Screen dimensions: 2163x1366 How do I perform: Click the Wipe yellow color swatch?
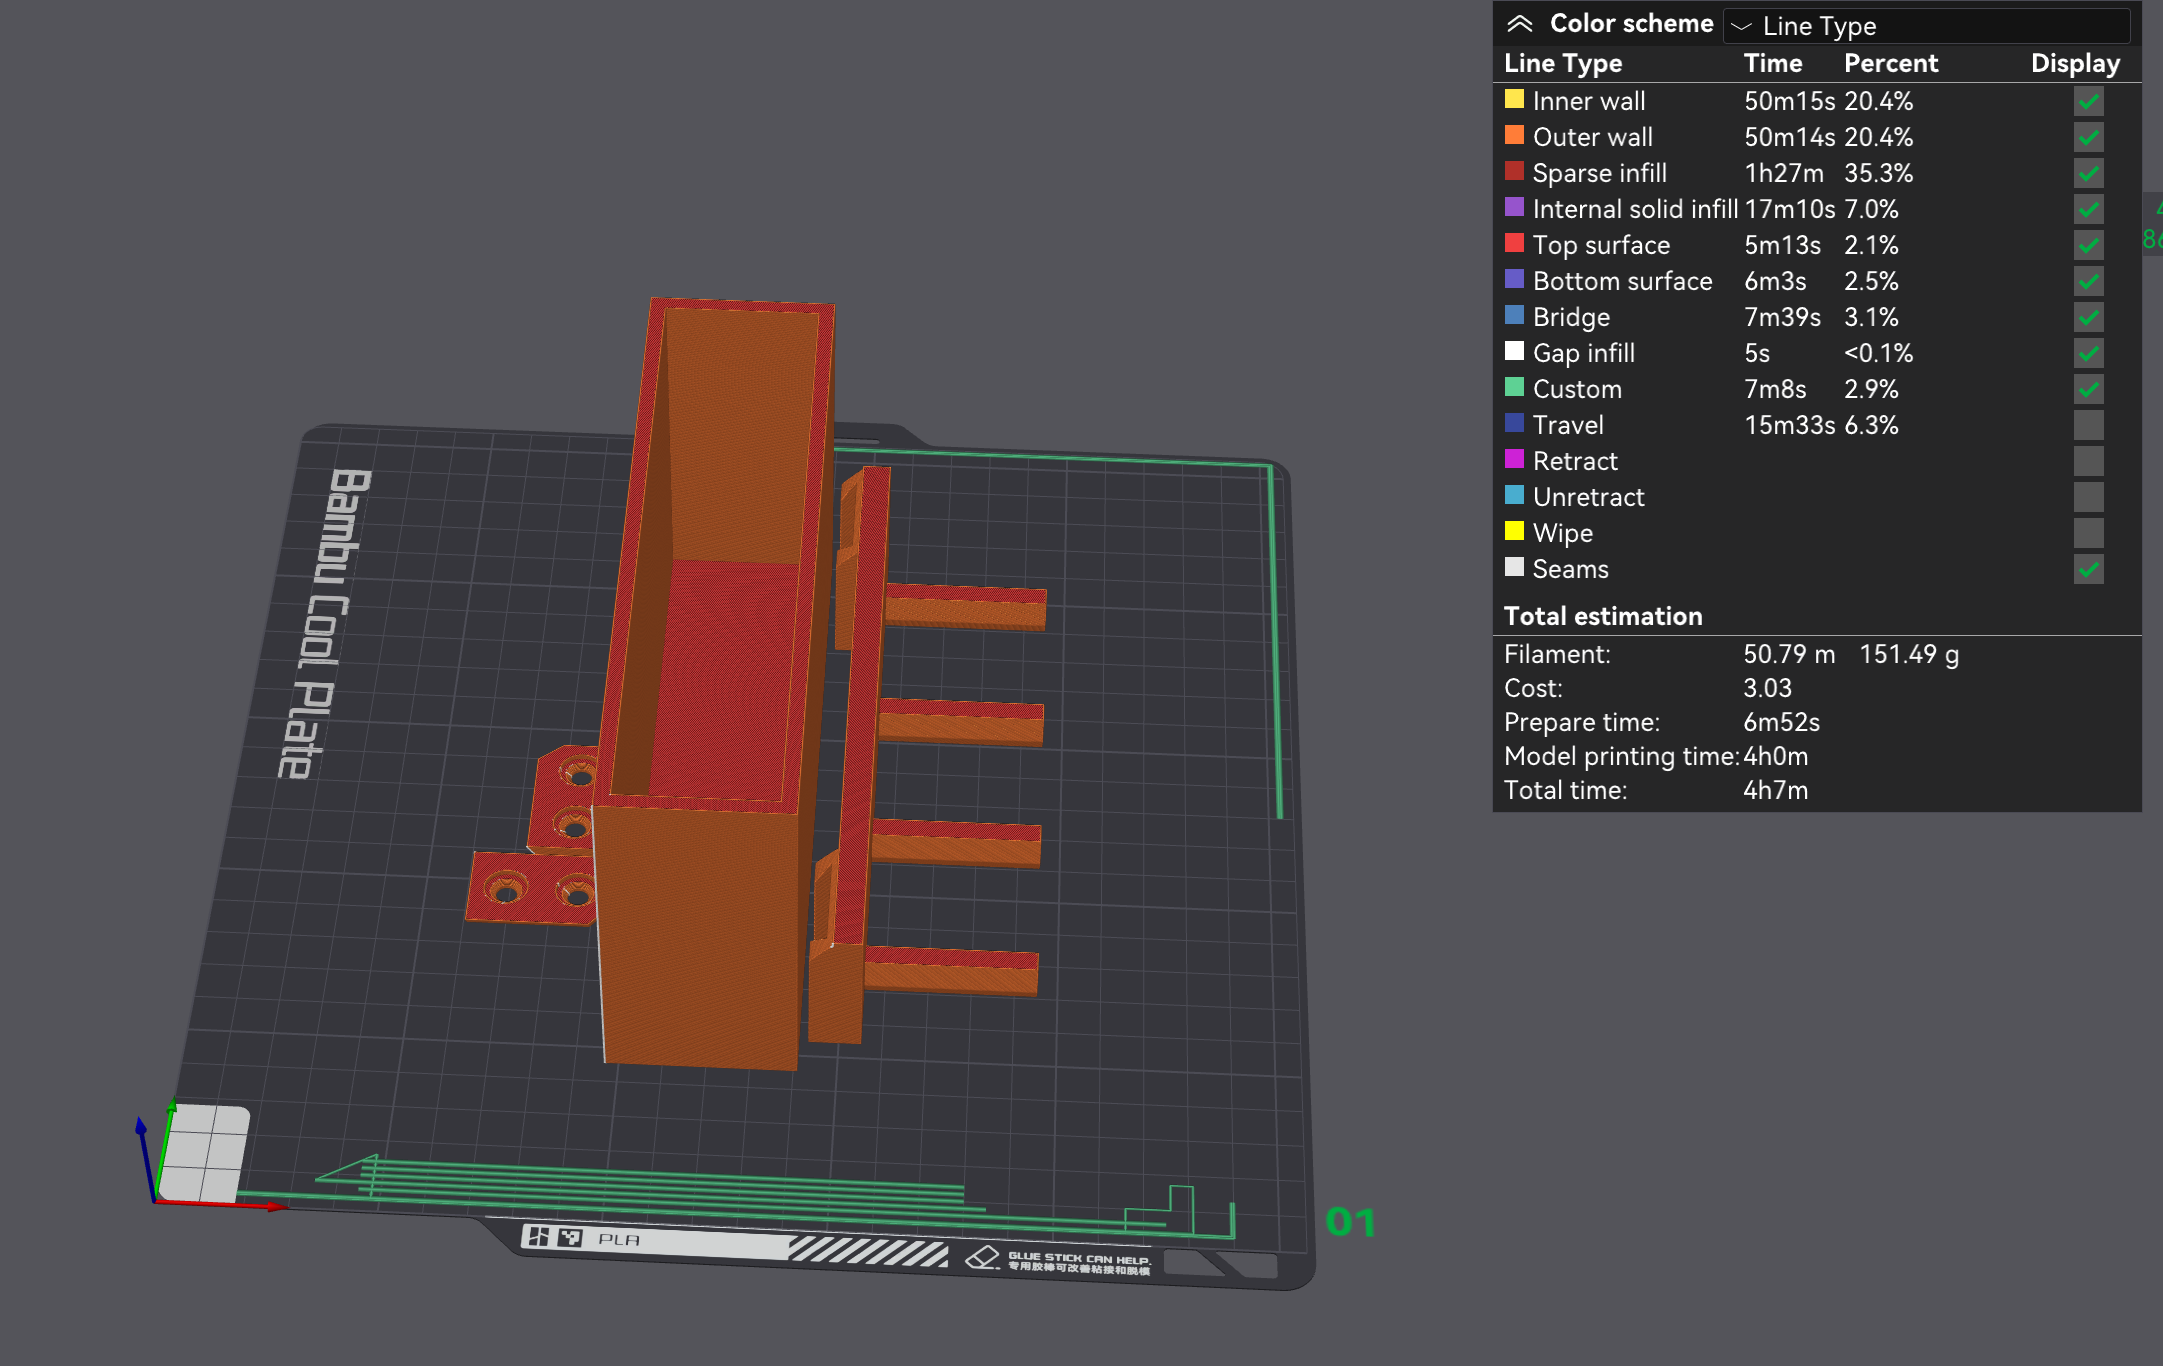[1514, 531]
